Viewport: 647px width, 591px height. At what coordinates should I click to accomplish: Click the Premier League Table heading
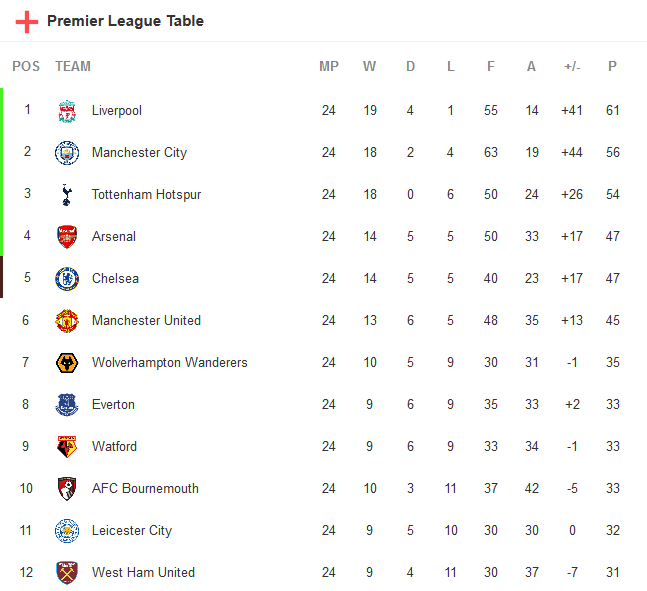[x=125, y=21]
